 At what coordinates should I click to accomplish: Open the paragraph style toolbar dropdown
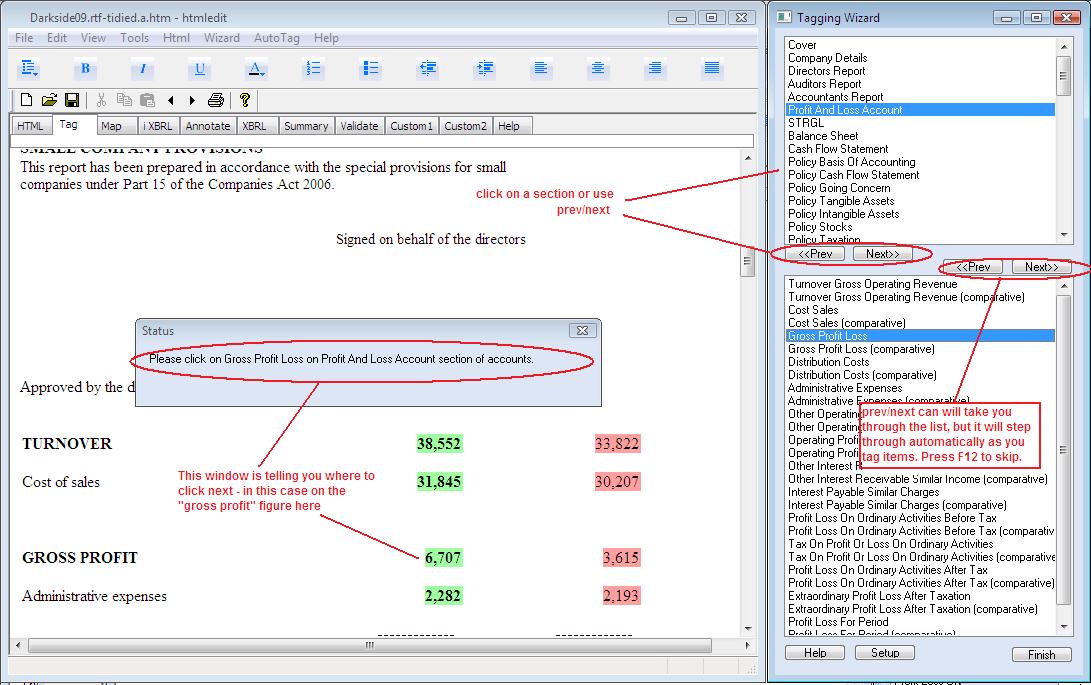[x=29, y=68]
